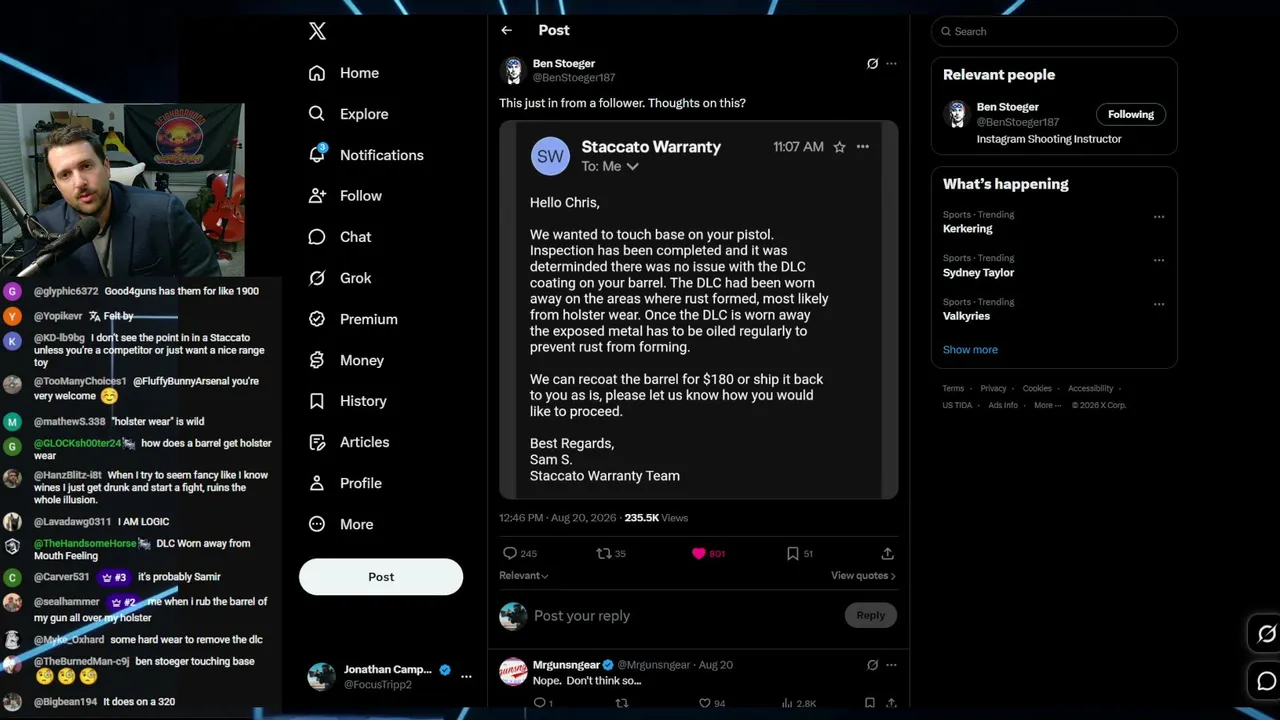1280x720 pixels.
Task: Open the Staccato Warranty email screenshot image
Action: coord(699,310)
